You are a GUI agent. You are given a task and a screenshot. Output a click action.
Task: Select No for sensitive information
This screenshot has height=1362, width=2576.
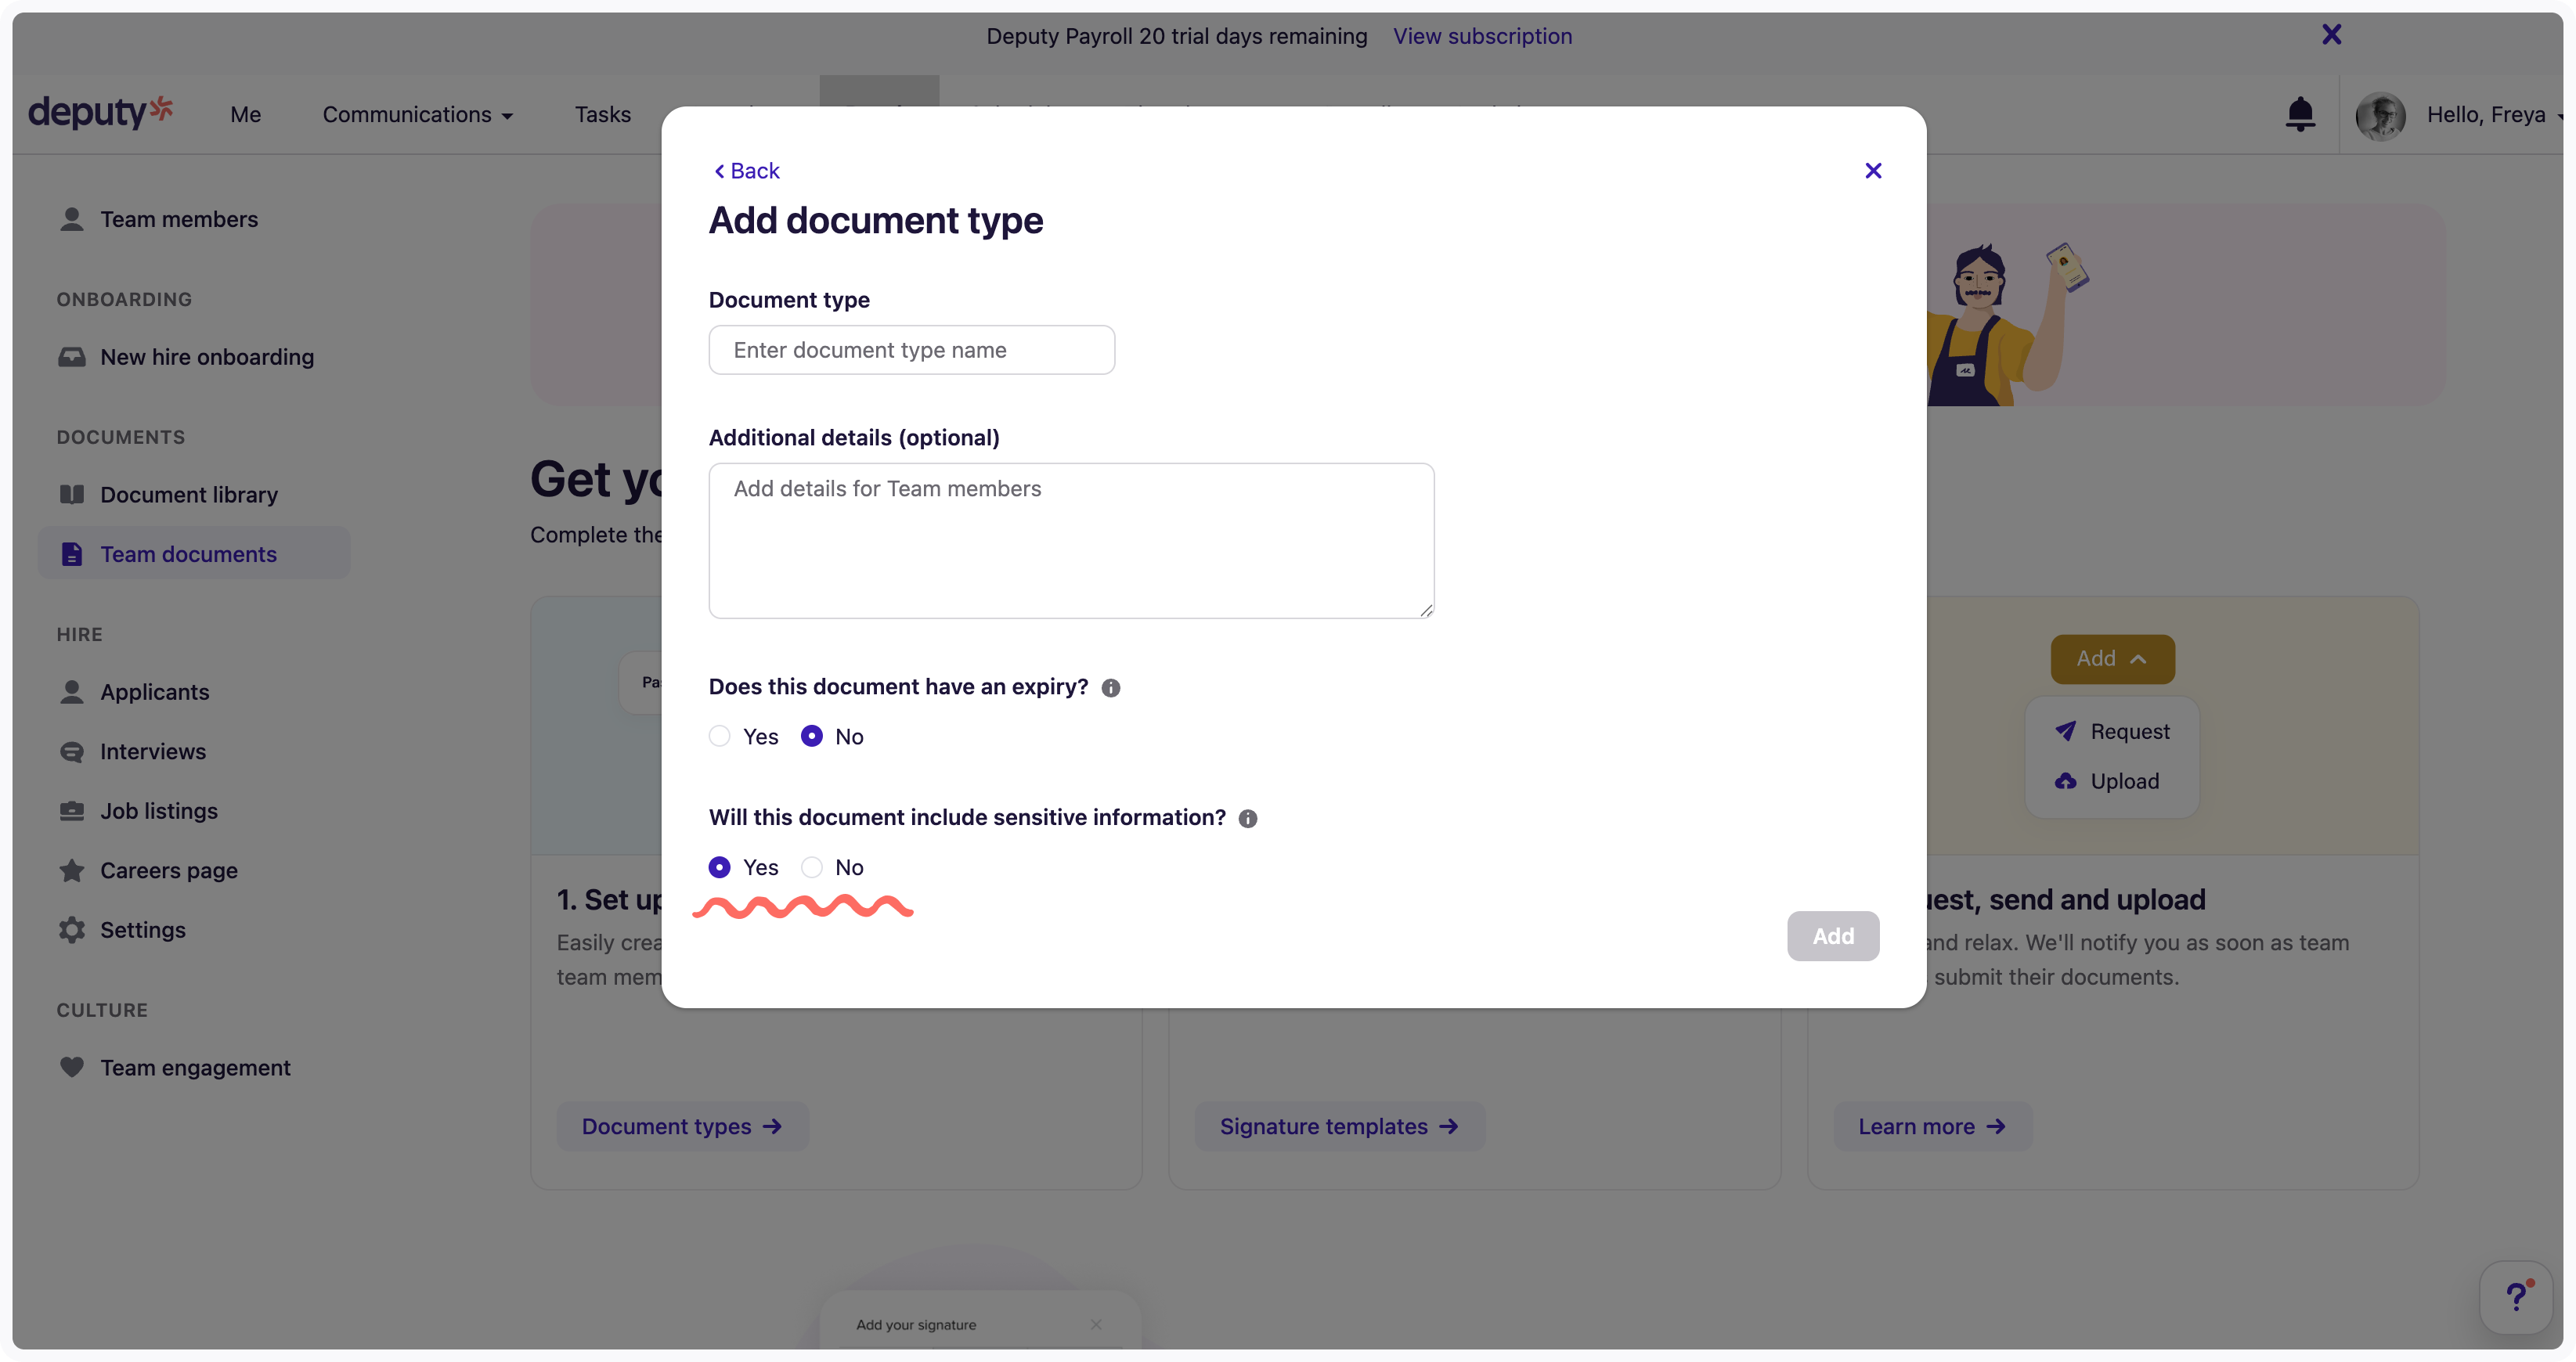812,867
